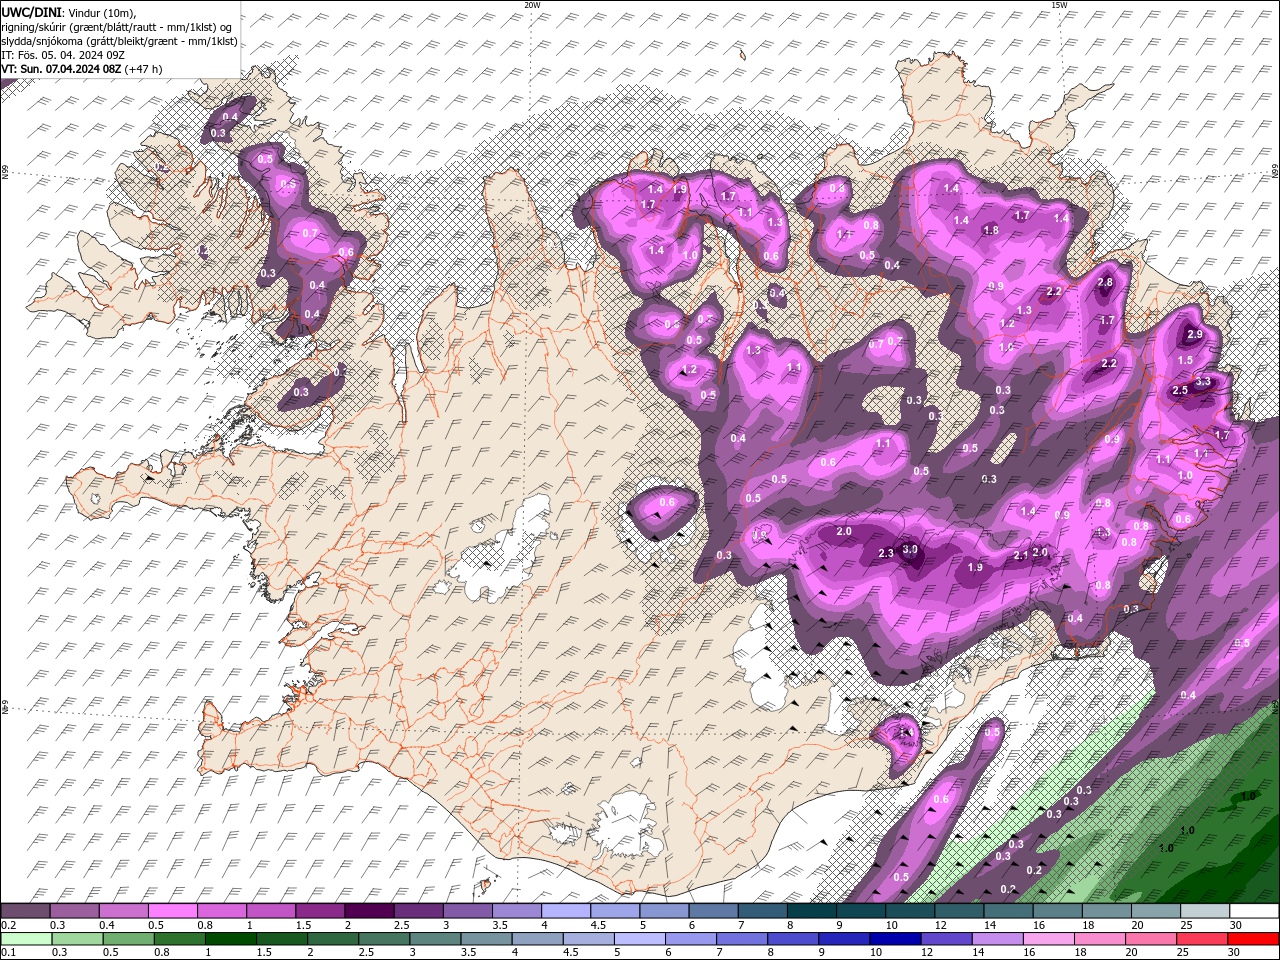Click the 20W longitude label

[x=533, y=5]
